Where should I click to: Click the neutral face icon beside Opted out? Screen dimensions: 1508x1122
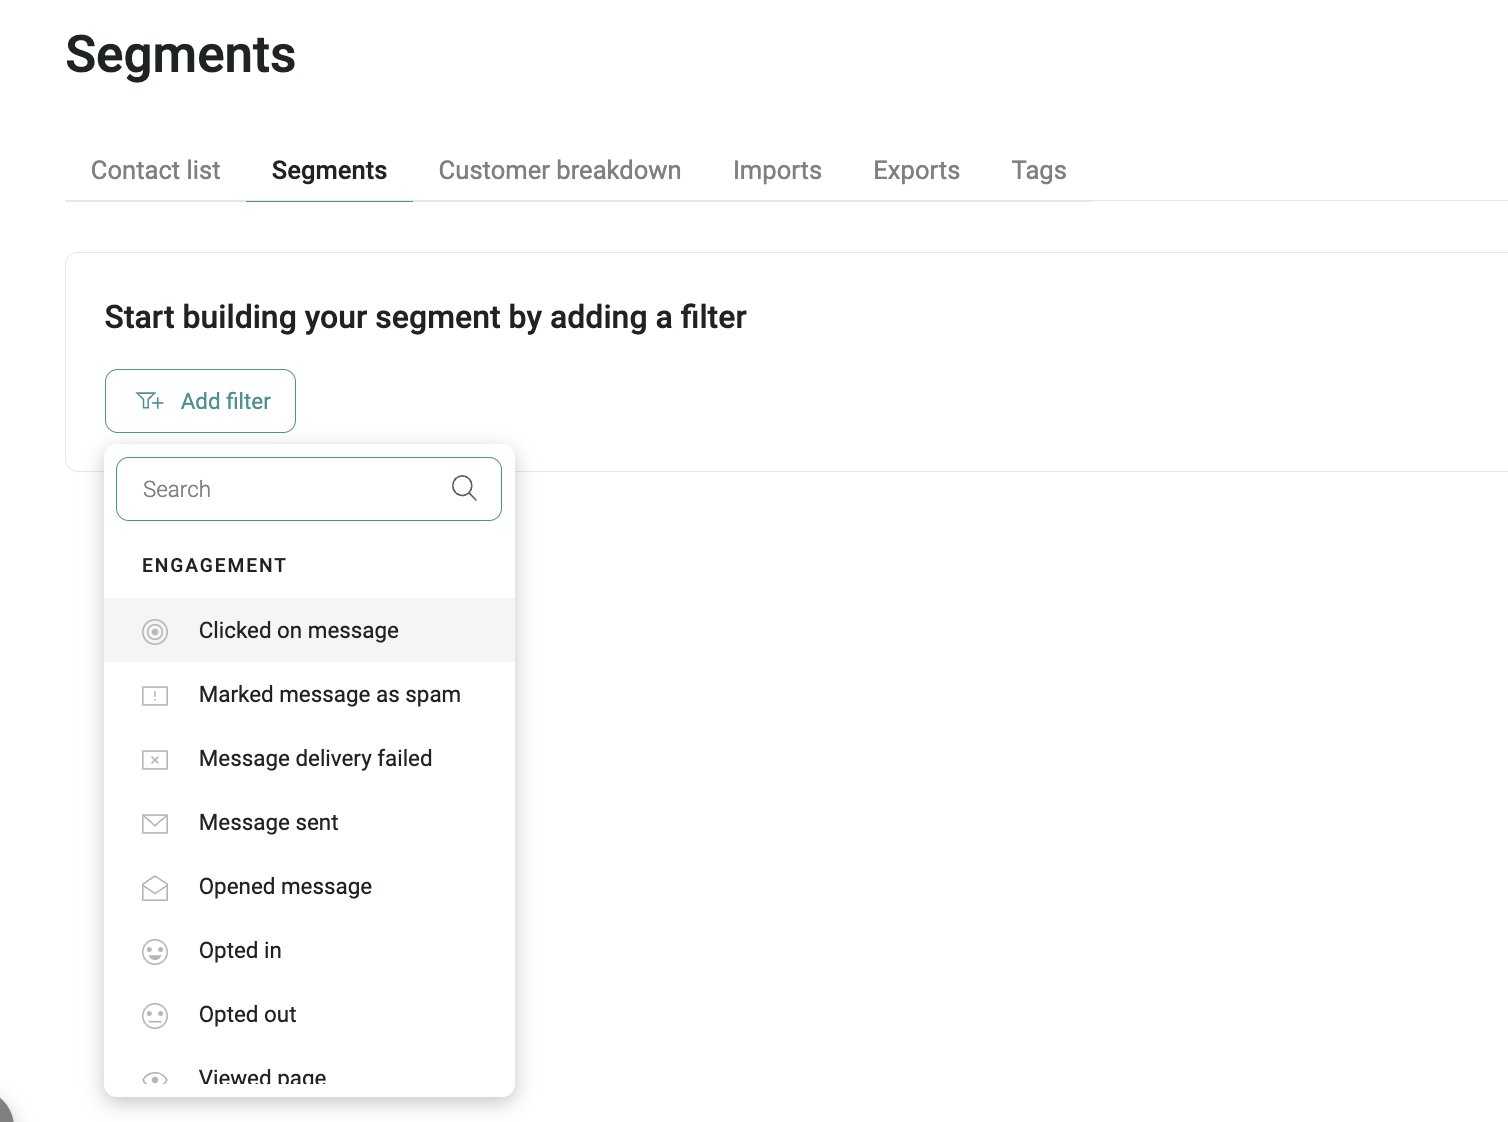click(155, 1016)
